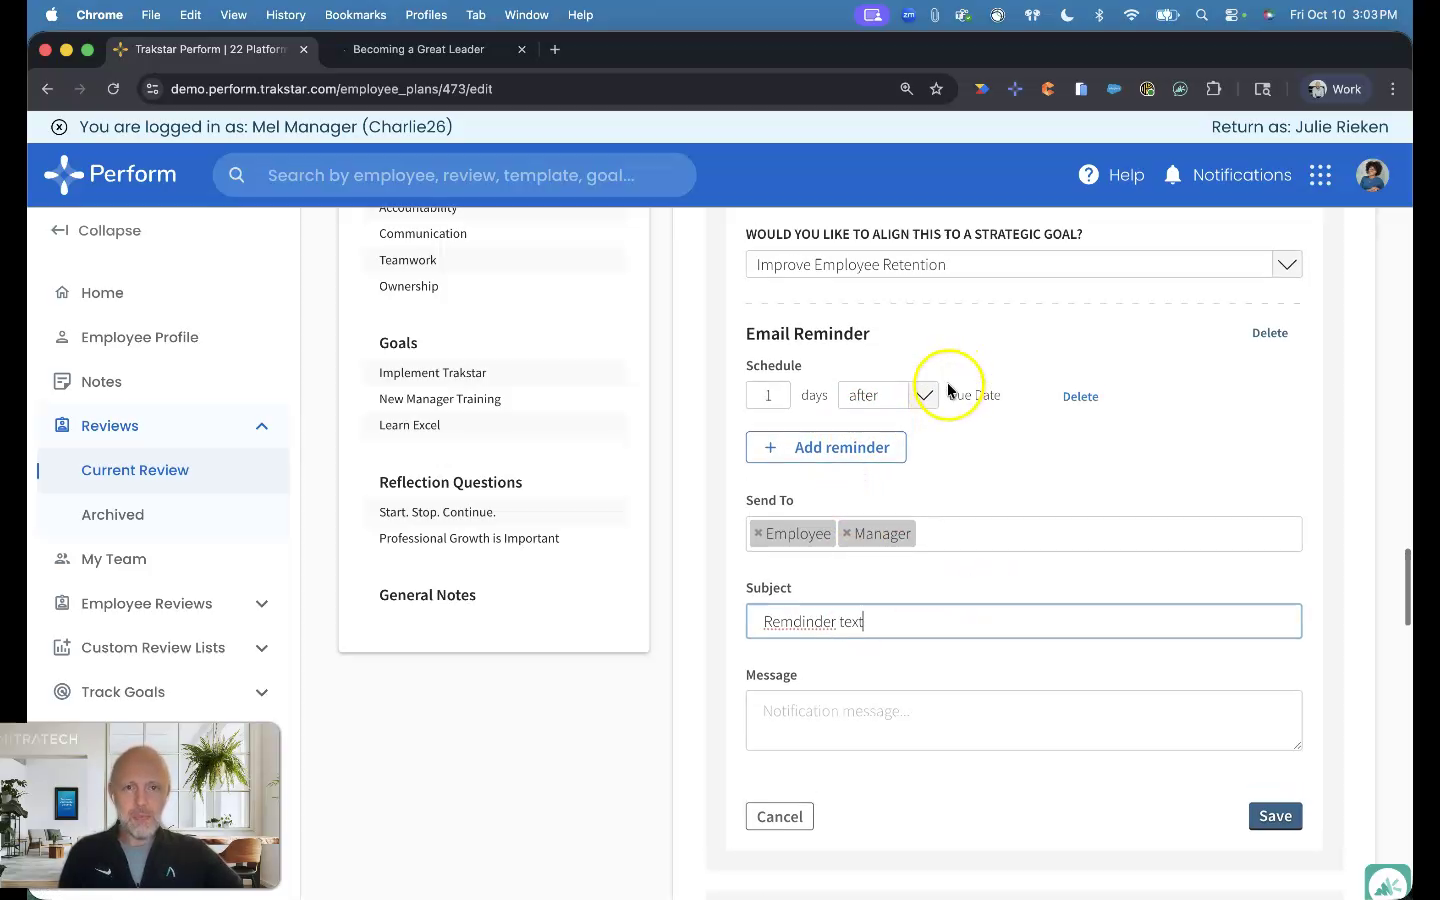Select Archived in sidebar
The image size is (1440, 900).
pyautogui.click(x=113, y=515)
